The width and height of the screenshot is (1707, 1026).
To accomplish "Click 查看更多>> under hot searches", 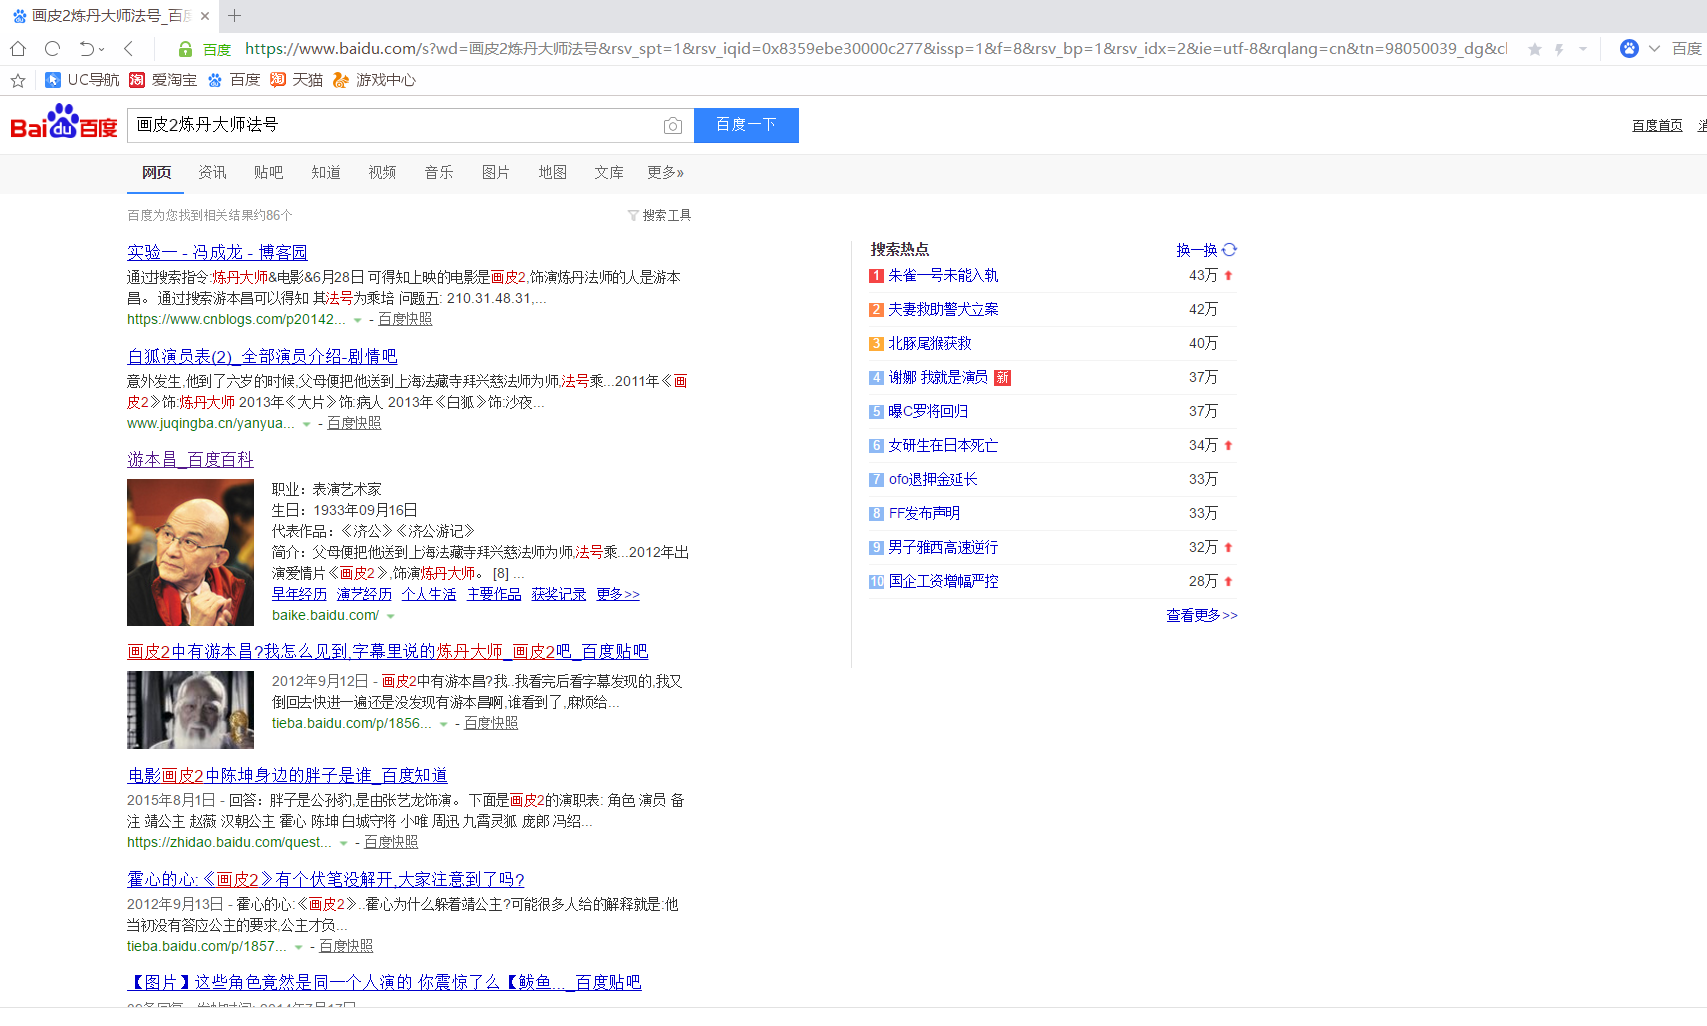I will point(1202,616).
